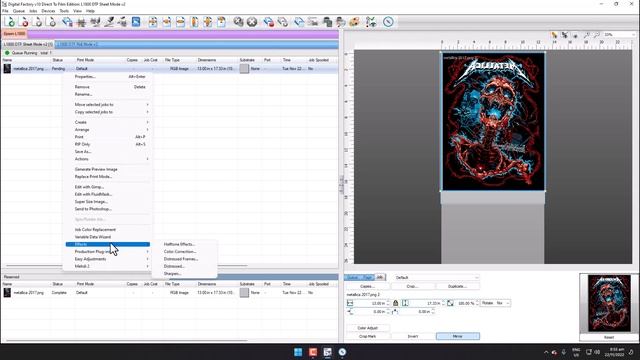Image resolution: width=640 pixels, height=360 pixels.
Task: Toggle the Invert option
Action: point(413,336)
